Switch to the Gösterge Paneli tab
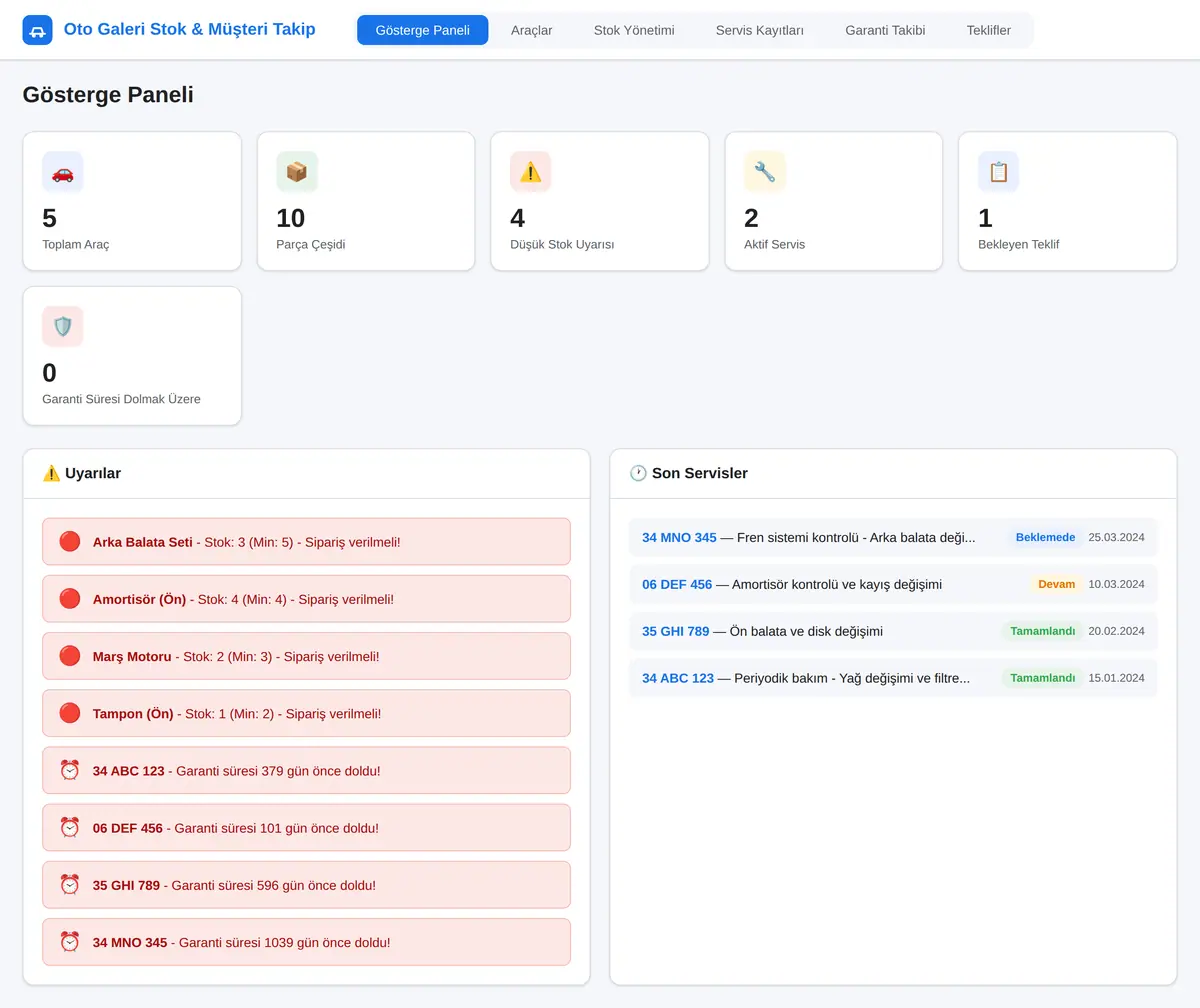1200x1008 pixels. tap(423, 30)
